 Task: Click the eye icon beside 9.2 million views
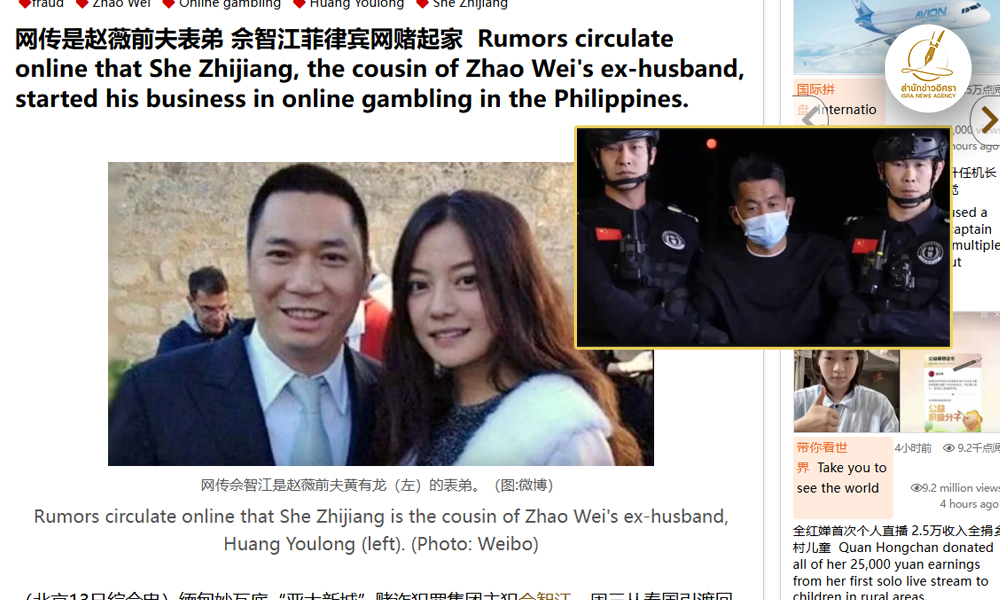916,488
